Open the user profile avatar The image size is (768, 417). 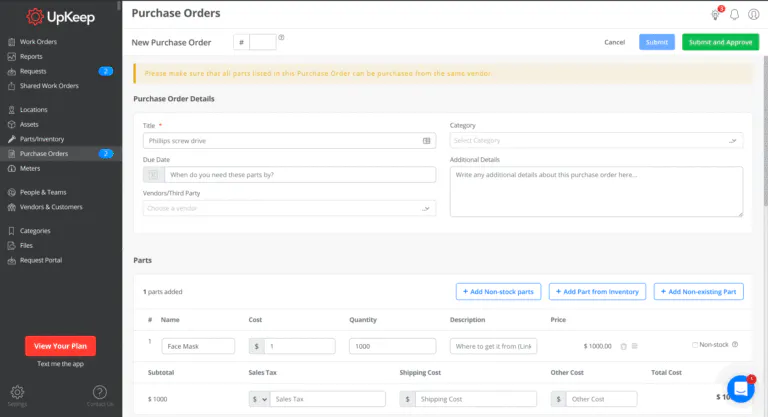[x=753, y=14]
